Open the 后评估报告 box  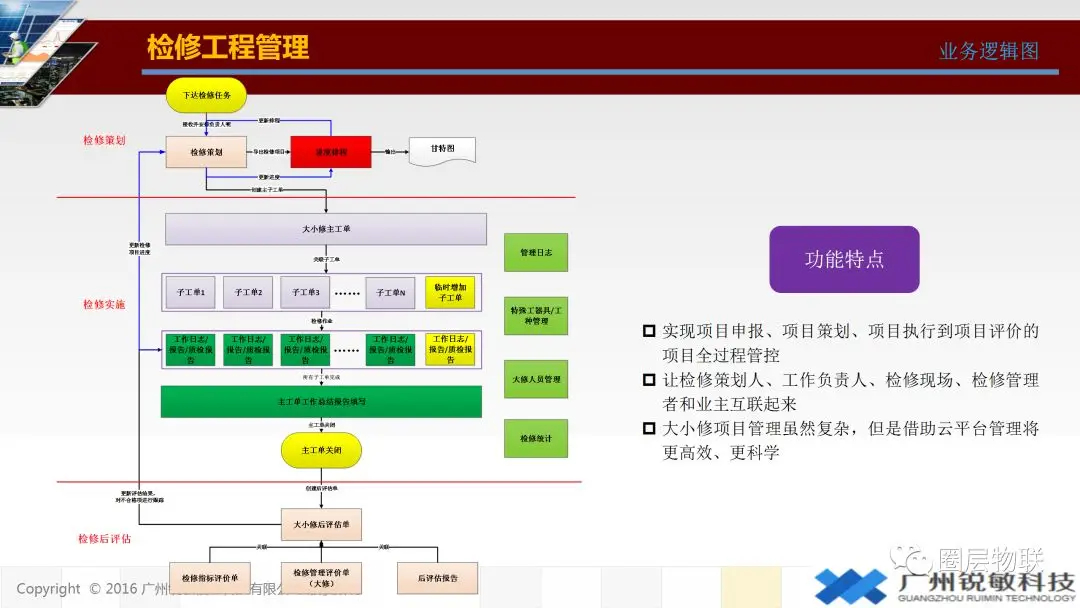click(437, 578)
